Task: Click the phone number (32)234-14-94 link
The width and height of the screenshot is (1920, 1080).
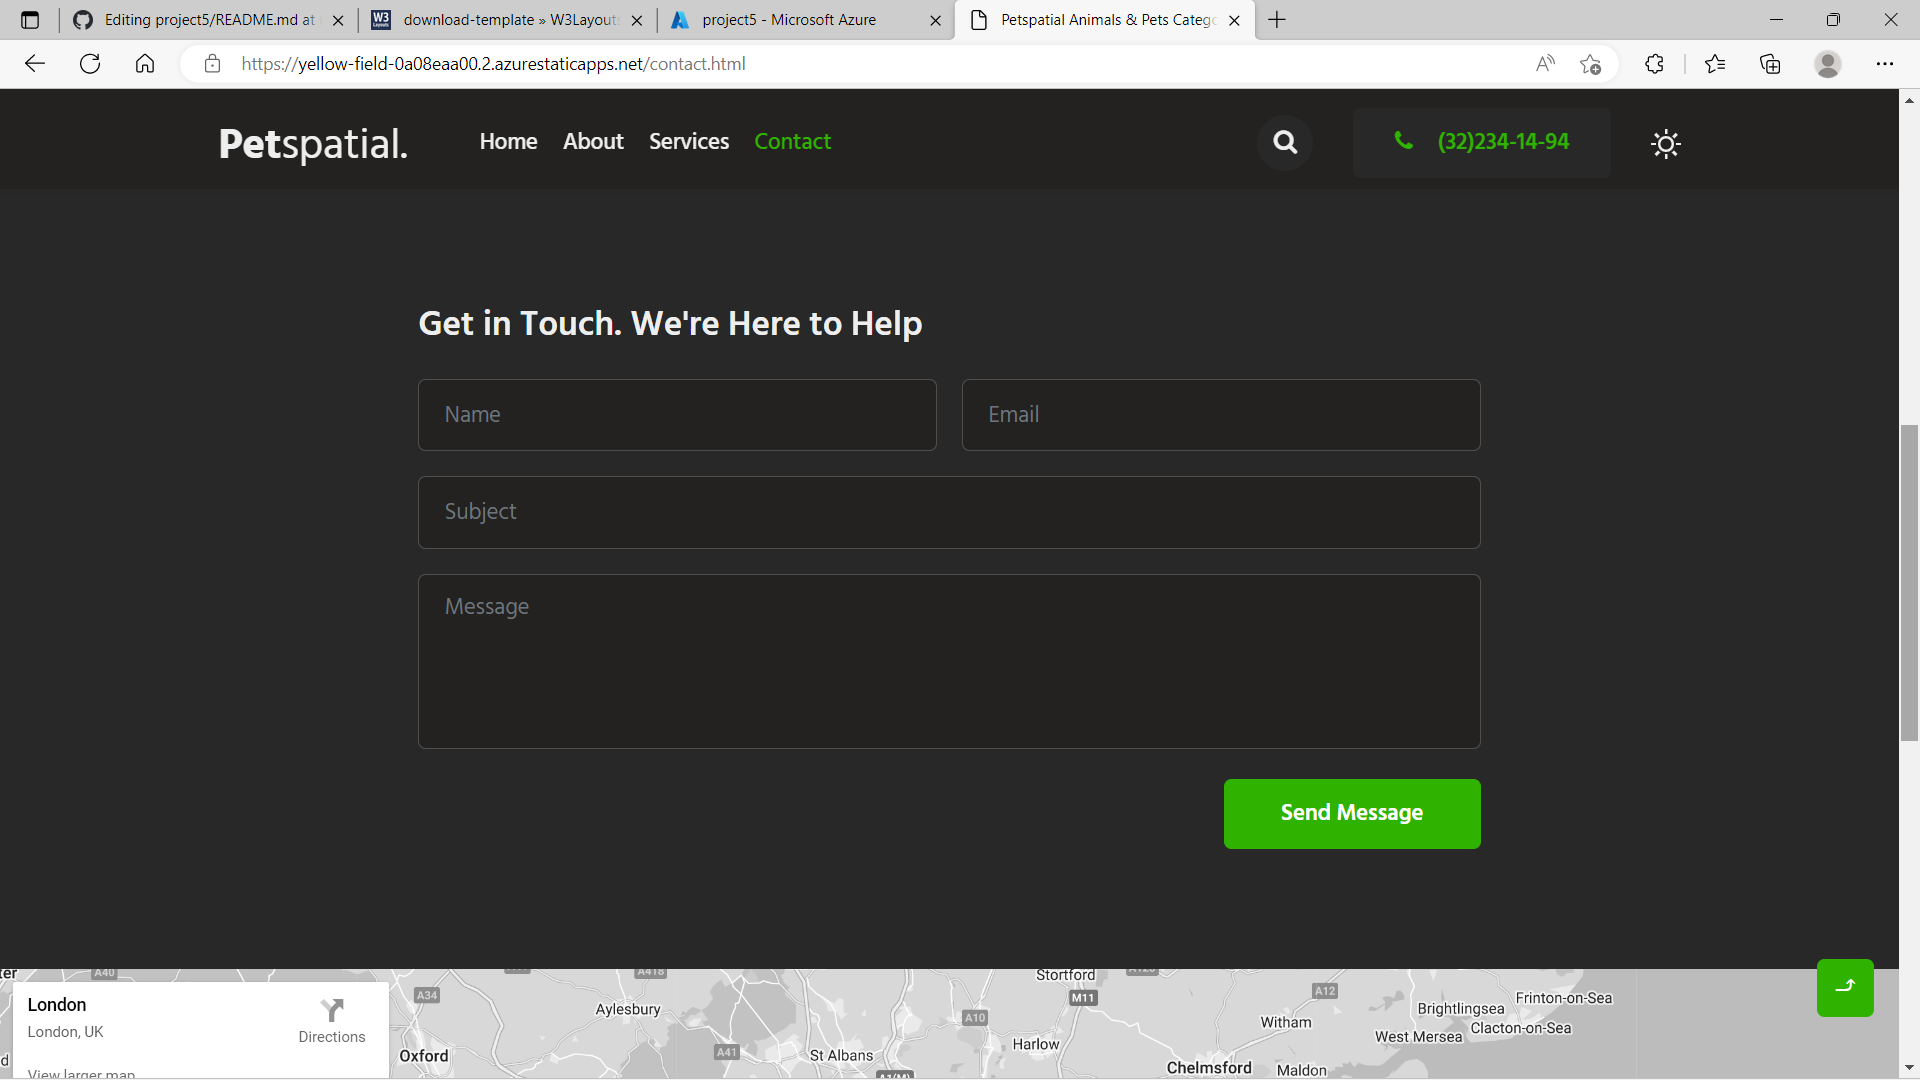Action: pyautogui.click(x=1502, y=142)
